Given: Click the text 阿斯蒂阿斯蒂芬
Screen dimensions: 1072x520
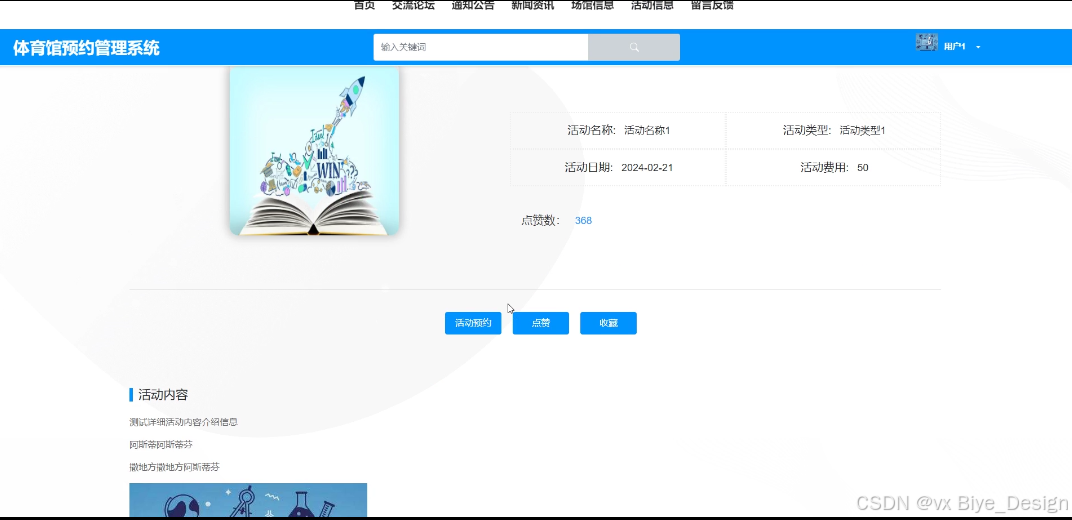Looking at the screenshot, I should (x=161, y=445).
